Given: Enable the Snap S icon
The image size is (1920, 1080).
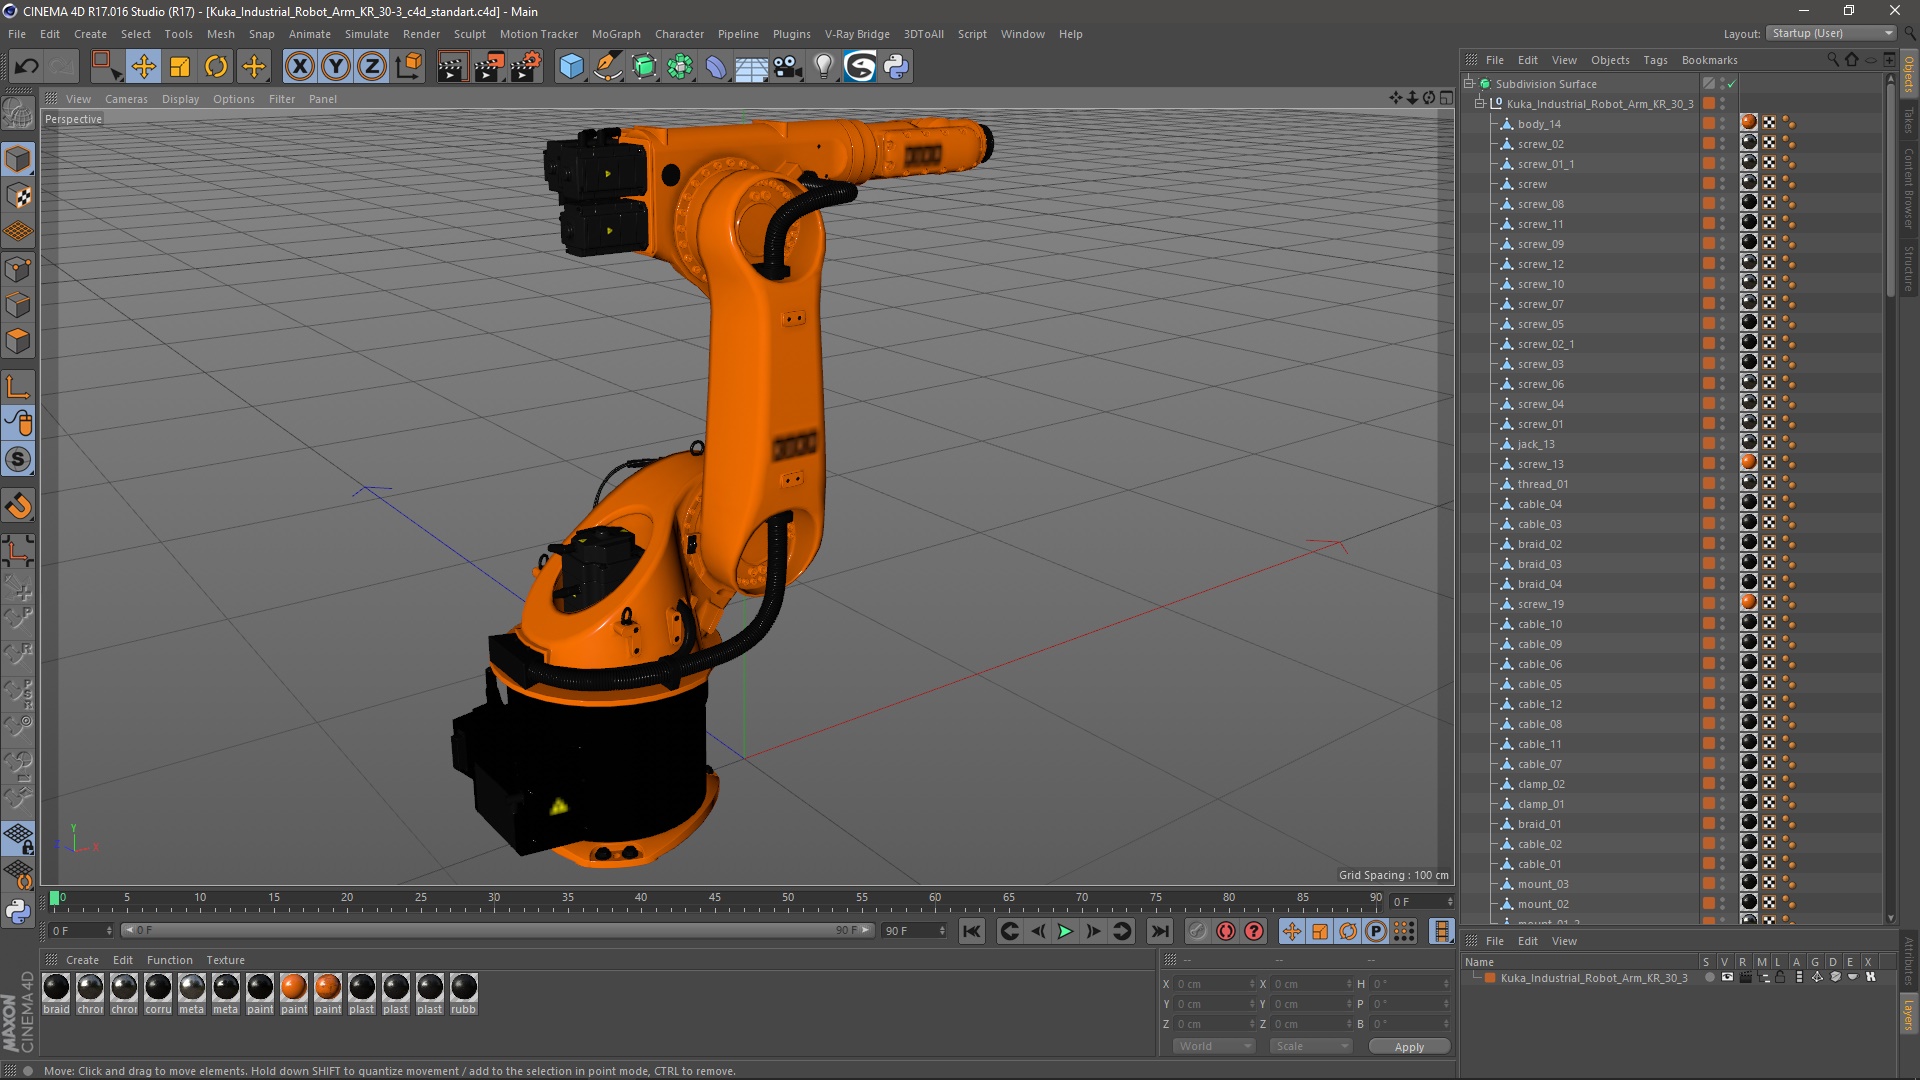Looking at the screenshot, I should 18,460.
